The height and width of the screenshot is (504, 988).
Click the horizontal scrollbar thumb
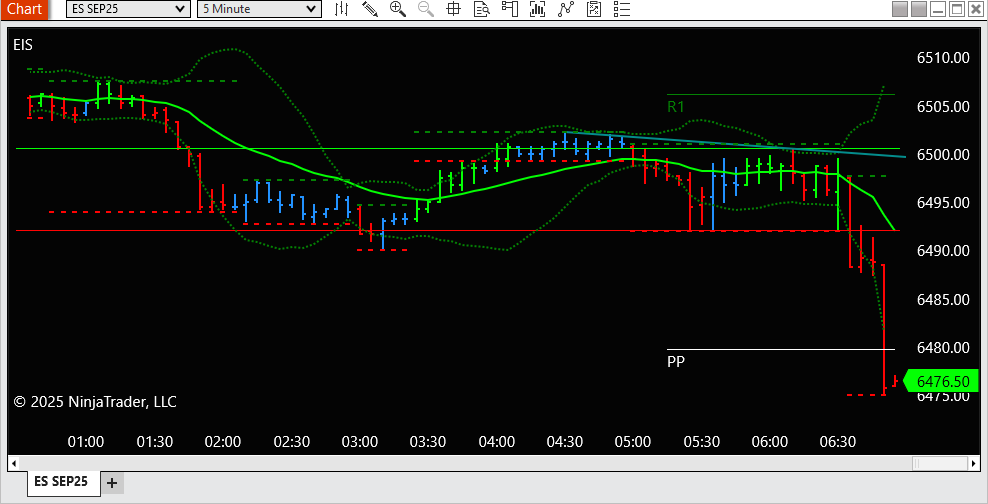(940, 464)
